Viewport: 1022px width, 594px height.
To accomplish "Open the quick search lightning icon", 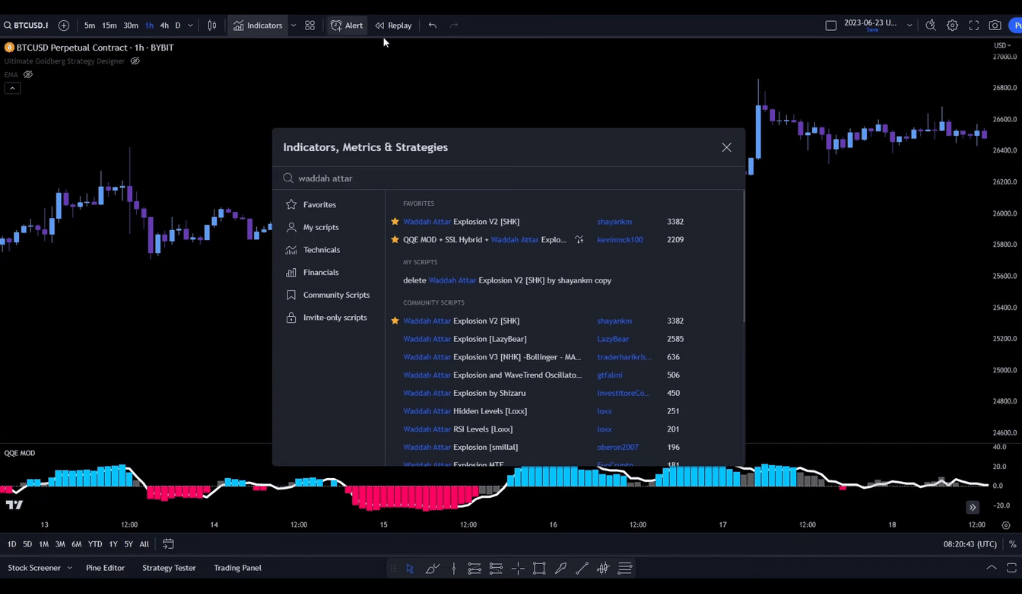I will coord(931,25).
